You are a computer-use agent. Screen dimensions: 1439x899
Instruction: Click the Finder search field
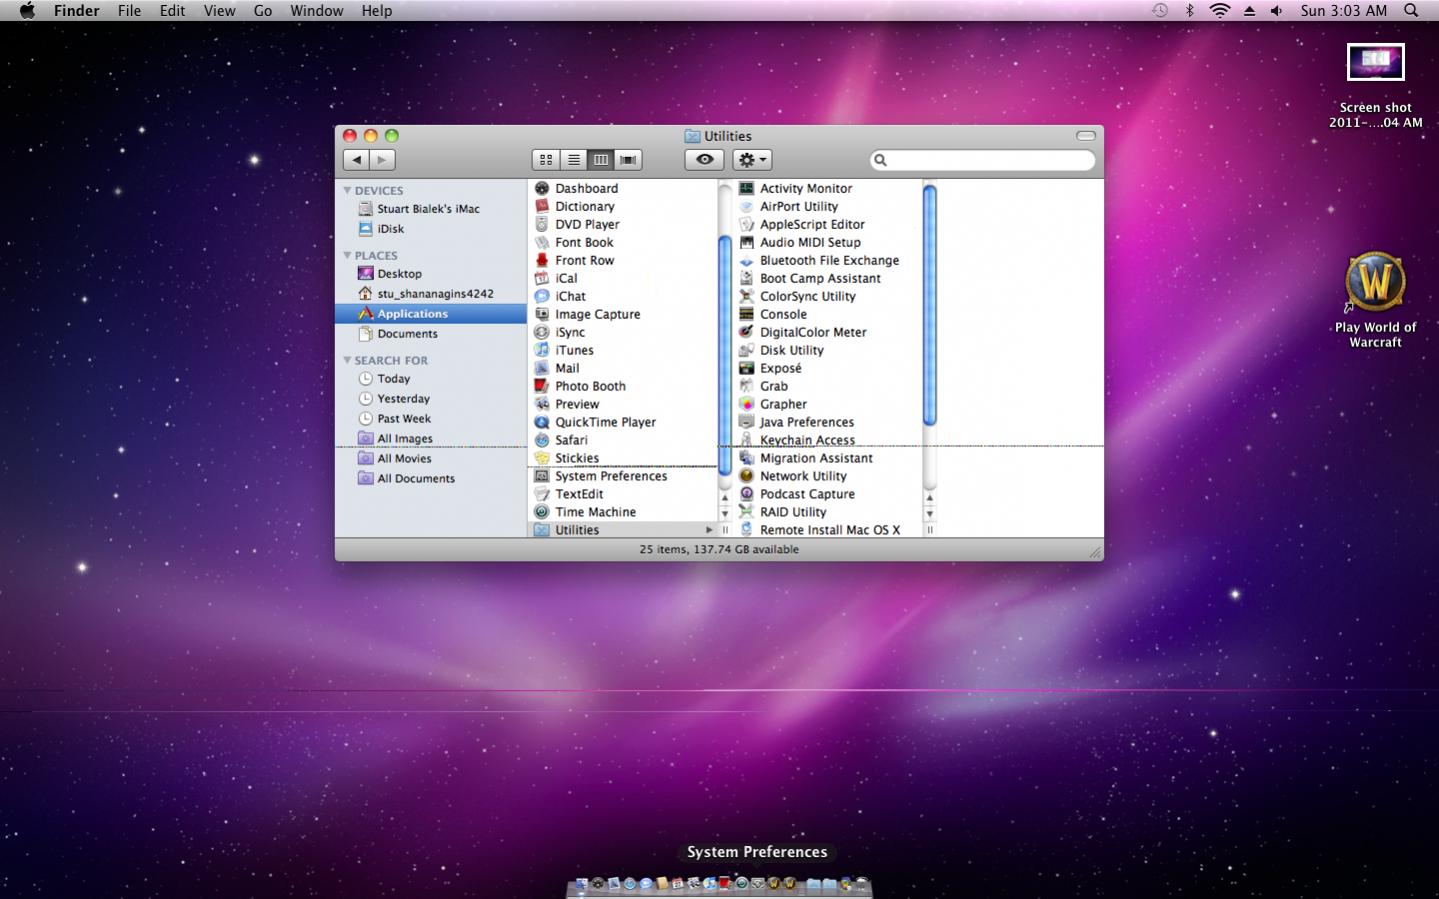click(983, 160)
